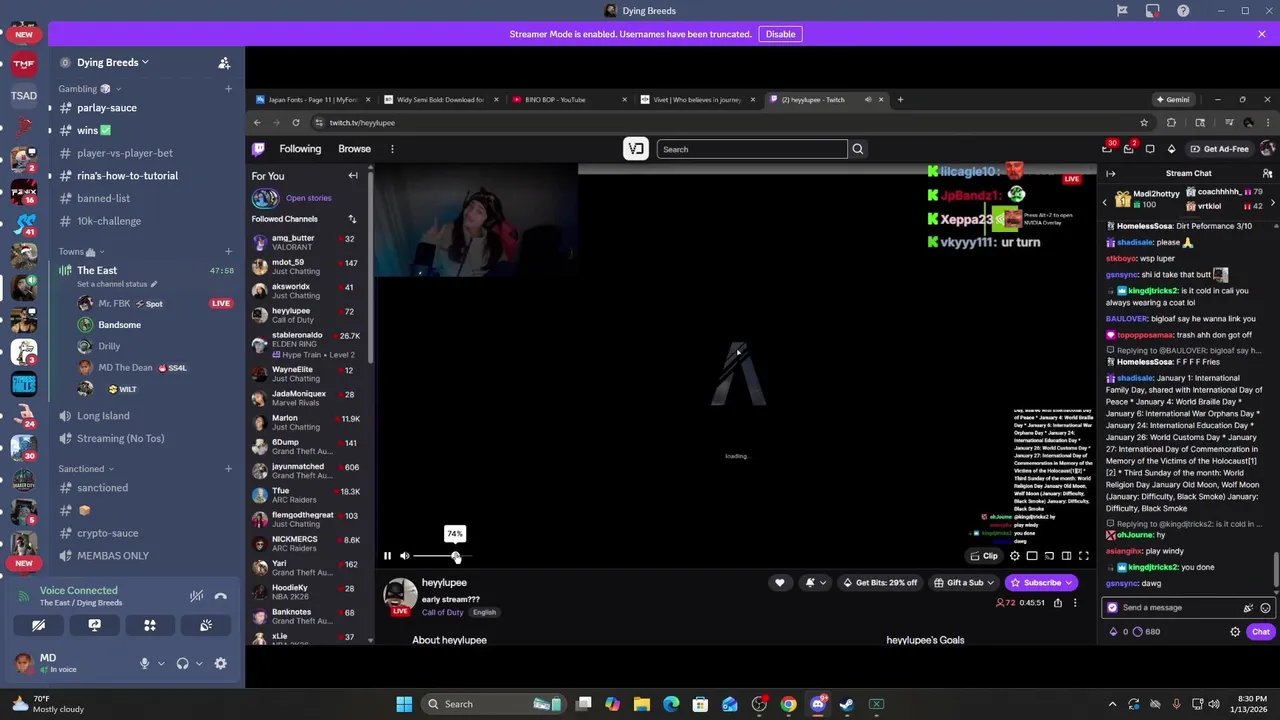The height and width of the screenshot is (720, 1280).
Task: Open headphone output options arrow
Action: (199, 663)
